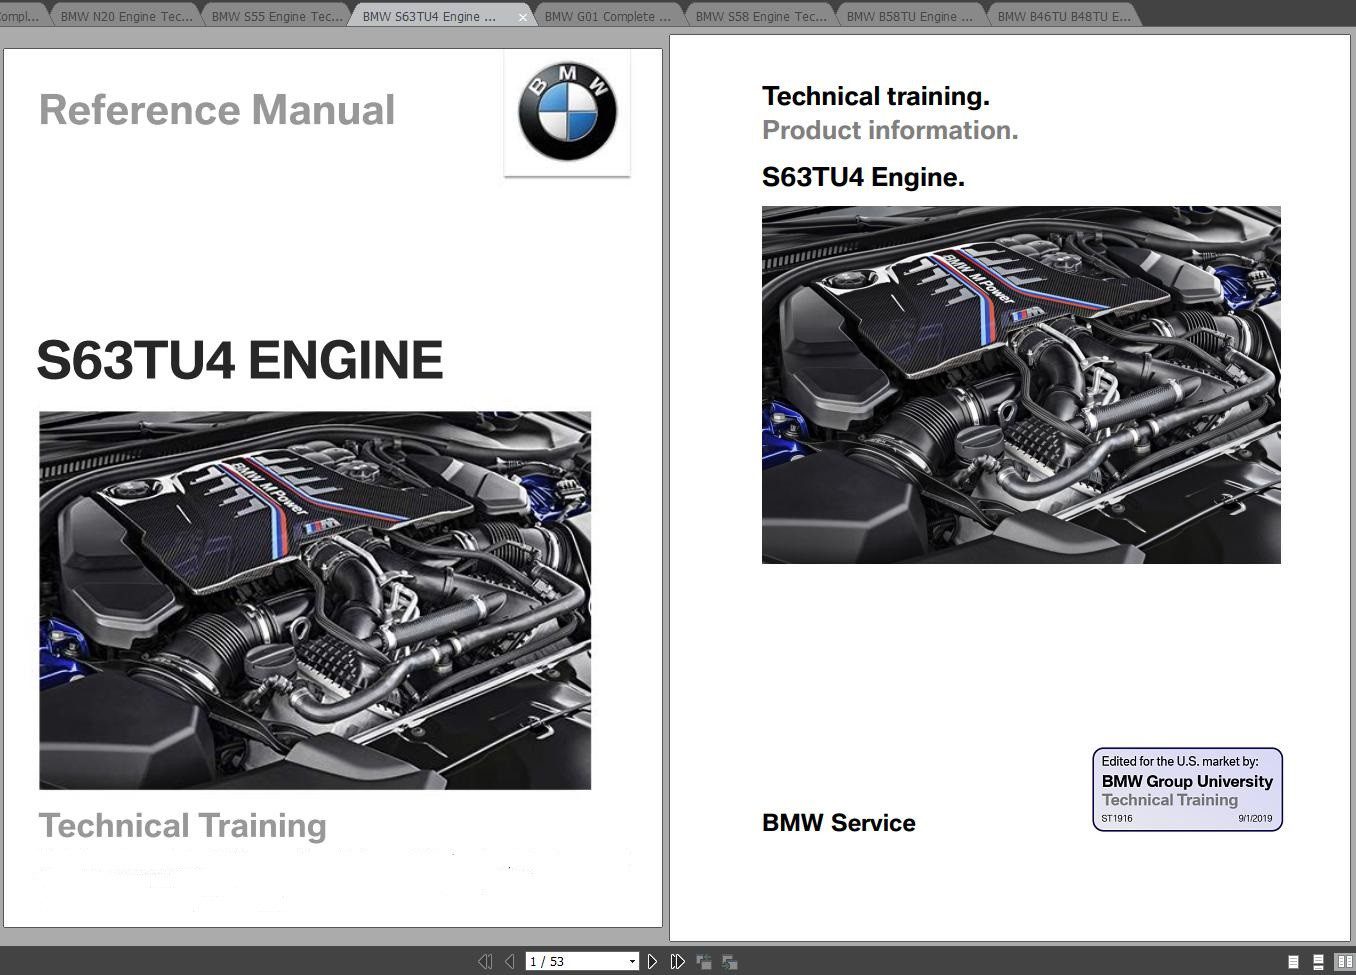Open the BMW N20 Engine tab
Viewport: 1356px width, 975px height.
126,15
